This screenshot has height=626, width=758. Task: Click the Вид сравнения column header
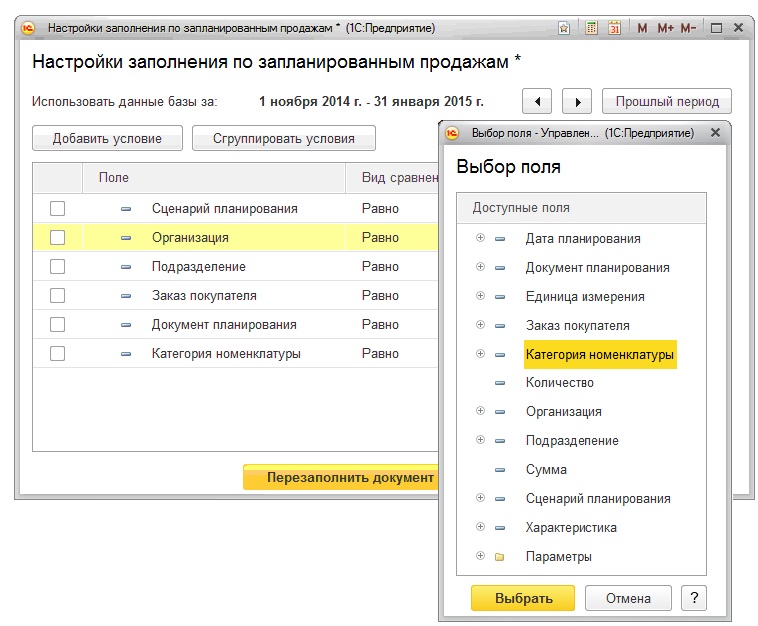[393, 178]
